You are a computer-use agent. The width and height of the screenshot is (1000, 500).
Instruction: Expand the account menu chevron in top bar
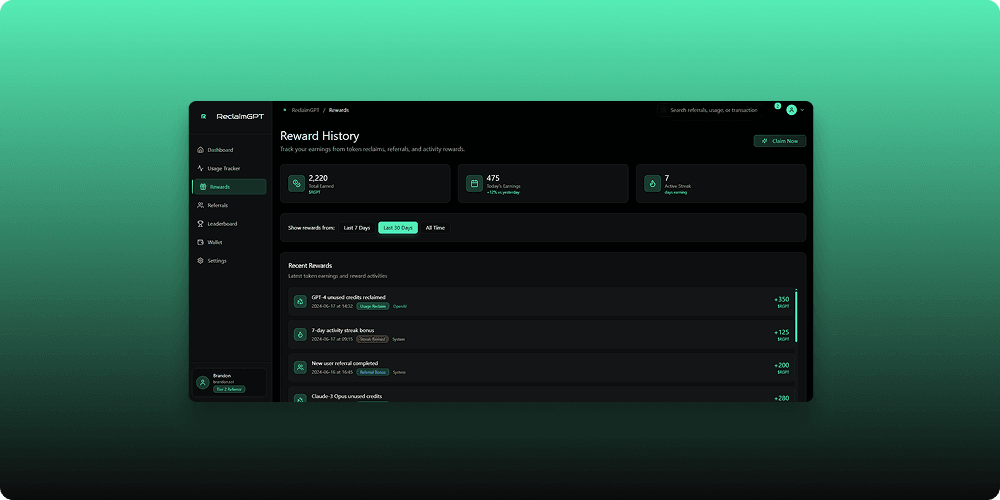pos(802,110)
